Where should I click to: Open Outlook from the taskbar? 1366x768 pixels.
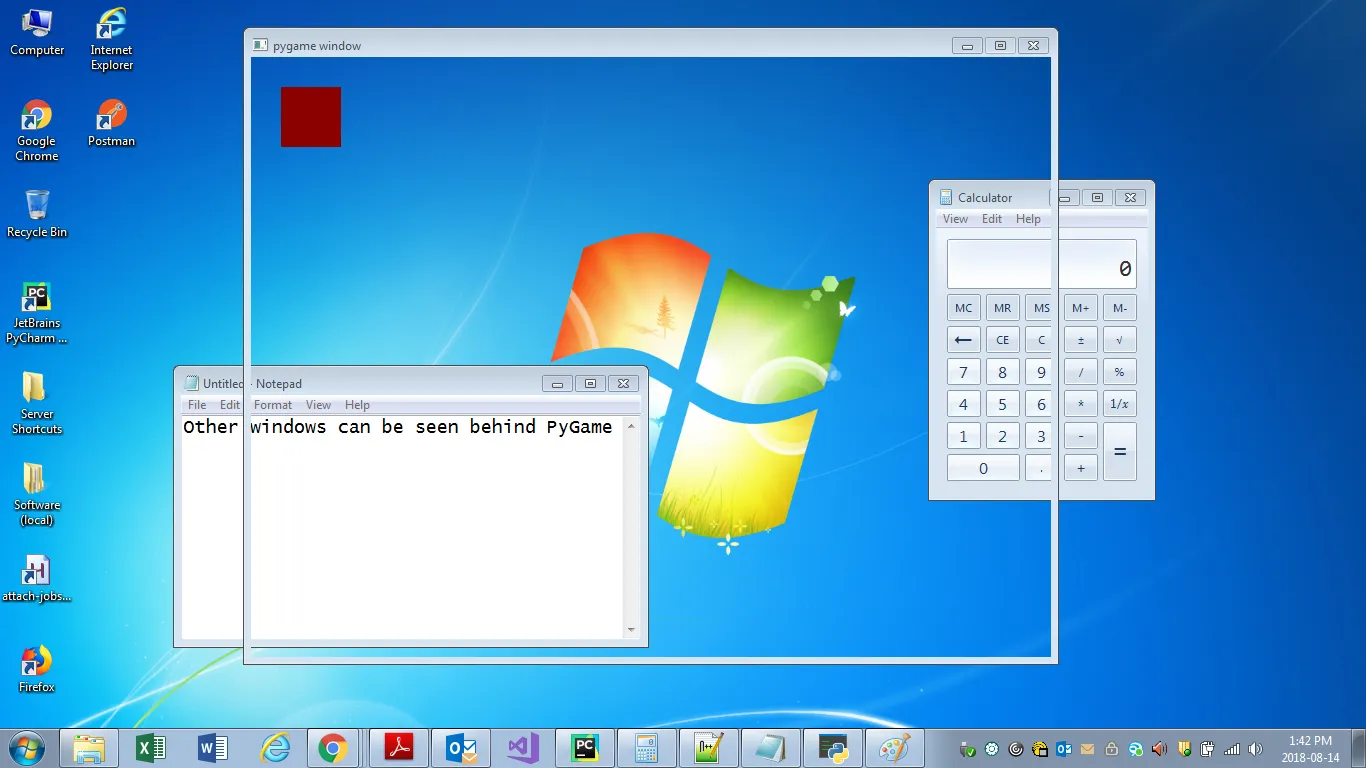pos(461,748)
